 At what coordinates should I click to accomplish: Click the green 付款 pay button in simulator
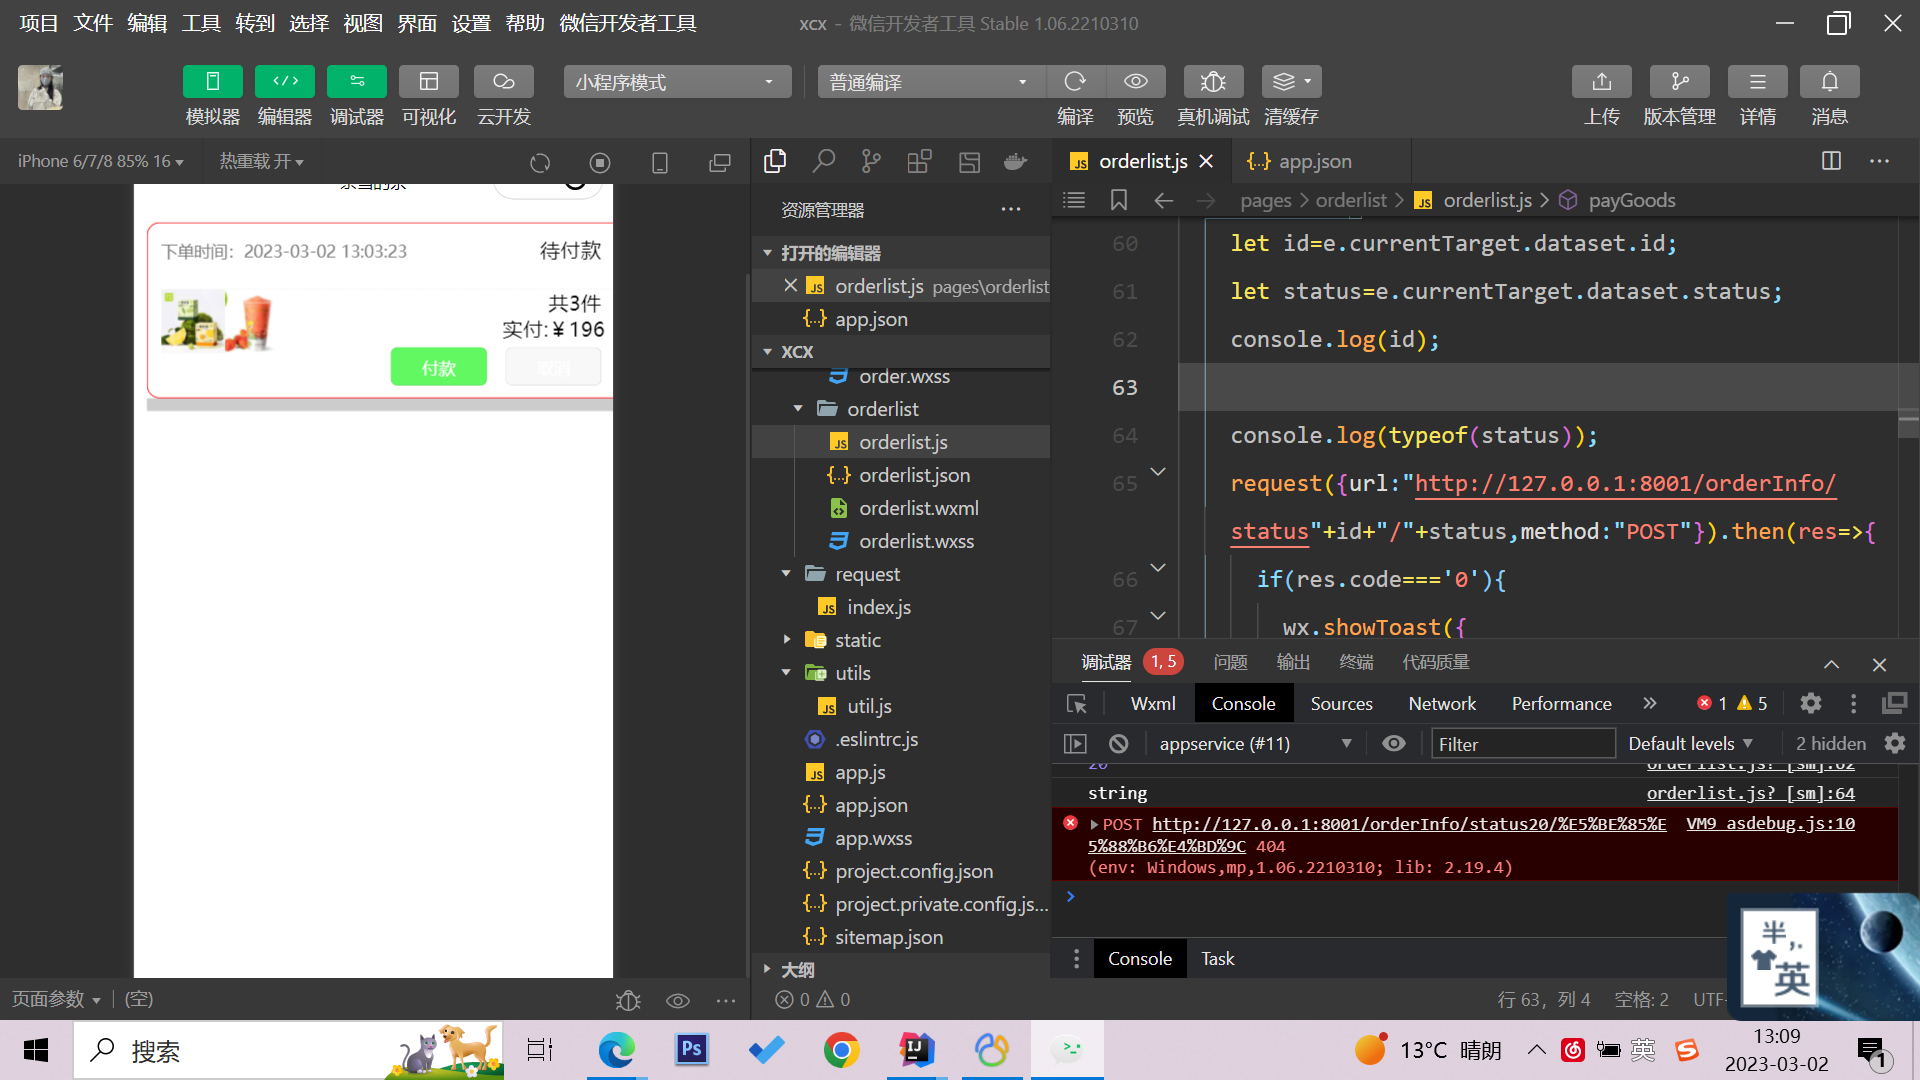pos(438,367)
